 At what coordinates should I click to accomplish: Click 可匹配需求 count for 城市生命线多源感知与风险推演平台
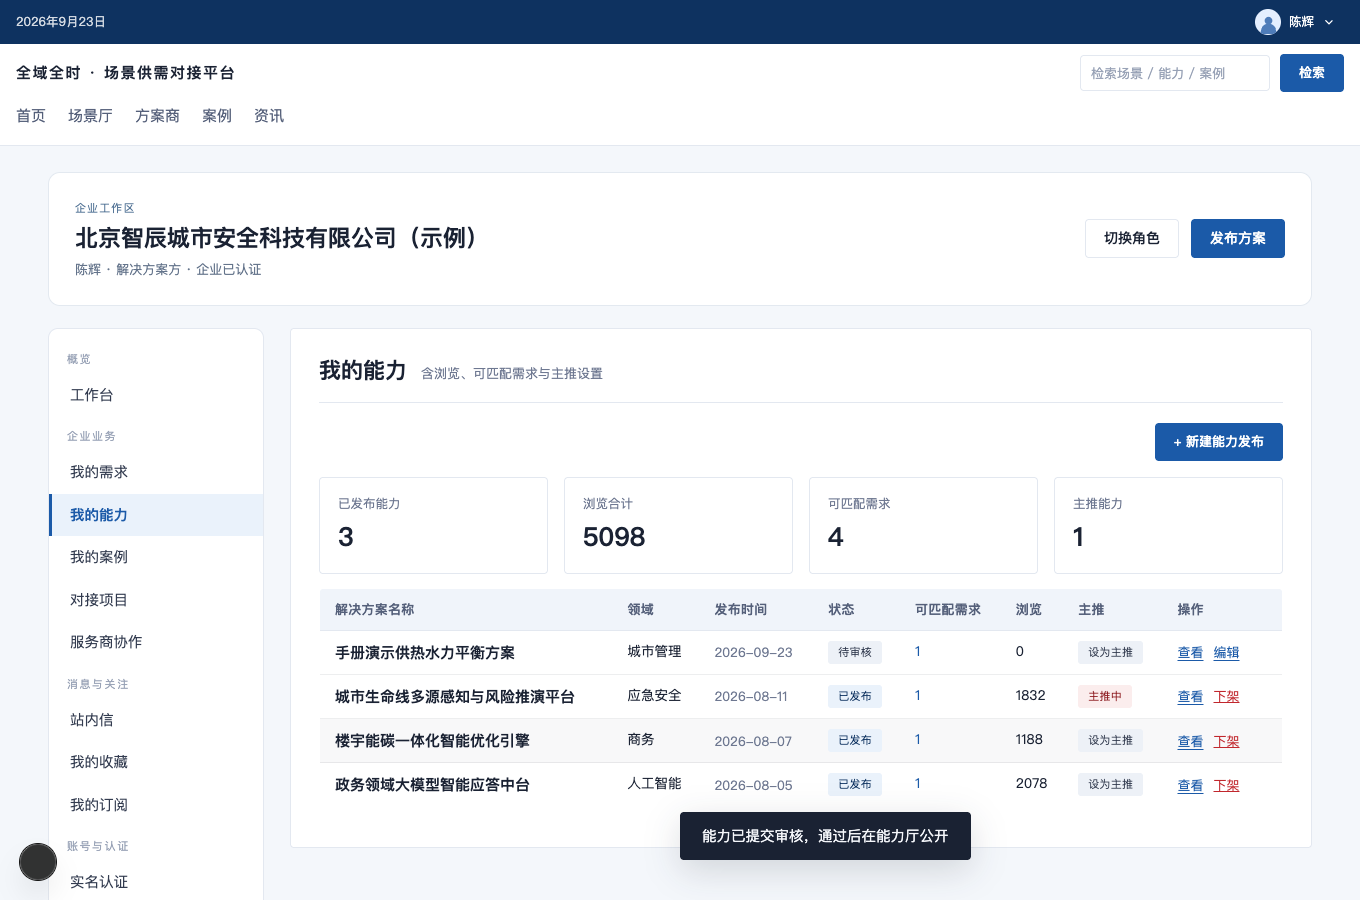pos(918,695)
